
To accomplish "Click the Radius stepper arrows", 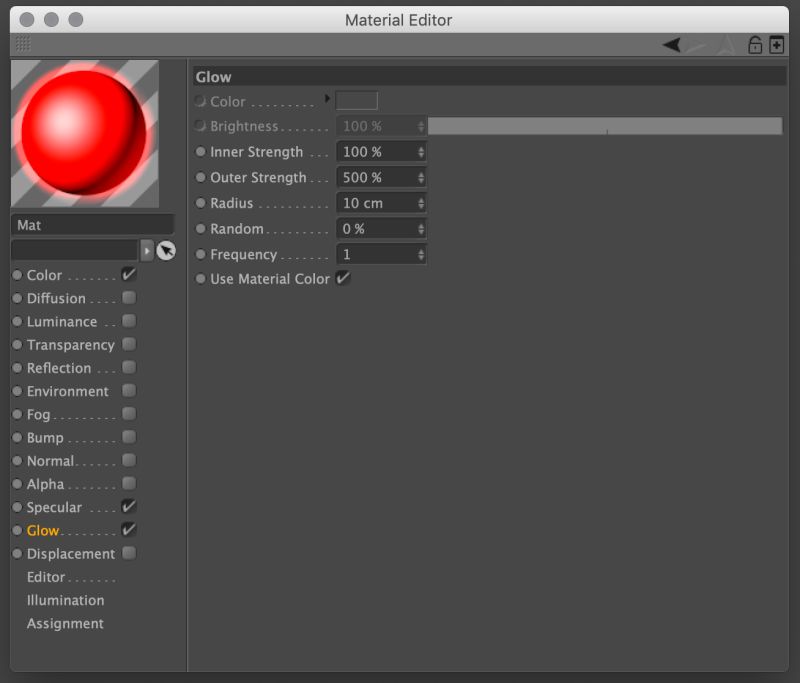I will [x=420, y=203].
